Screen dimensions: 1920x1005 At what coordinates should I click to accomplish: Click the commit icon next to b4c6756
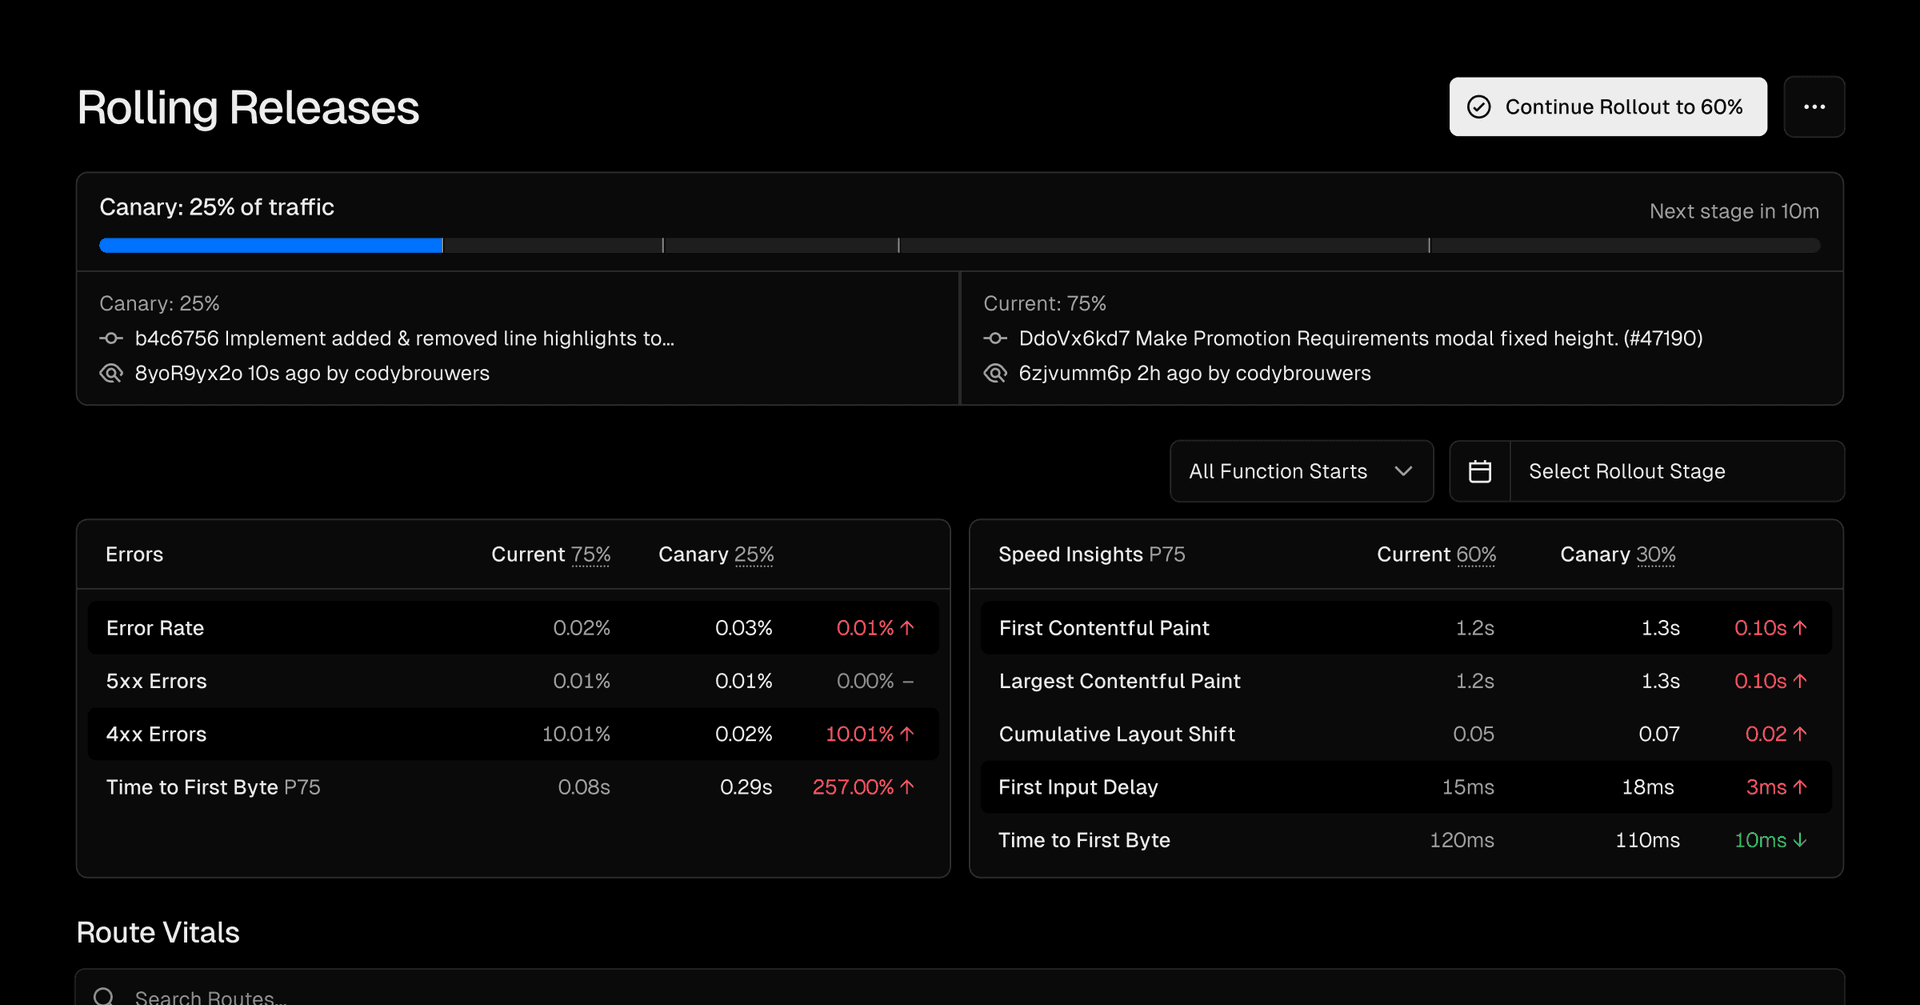click(111, 339)
